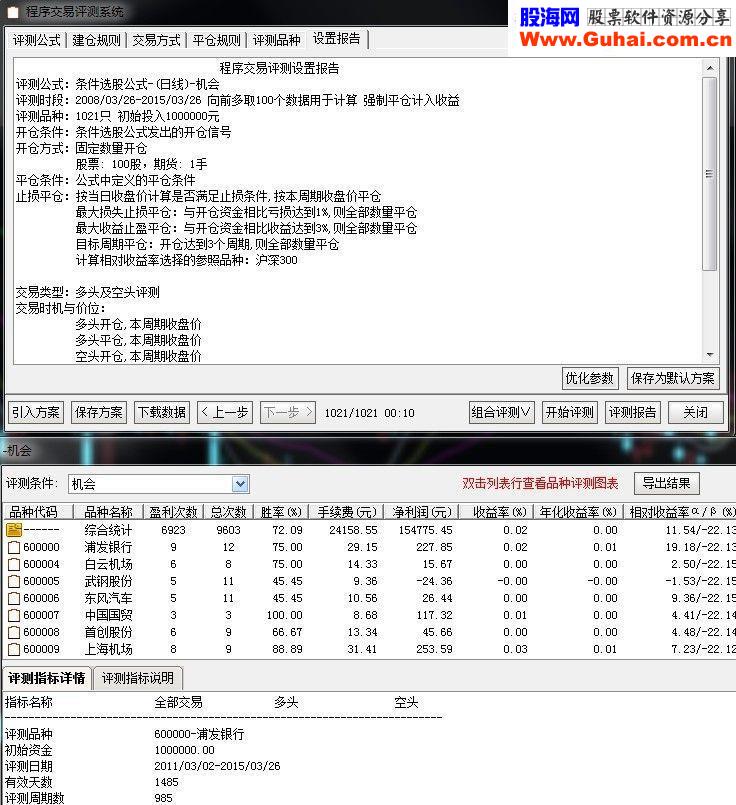The width and height of the screenshot is (736, 805).
Task: Click icon for 600007 中国国贸 row
Action: click(x=14, y=615)
